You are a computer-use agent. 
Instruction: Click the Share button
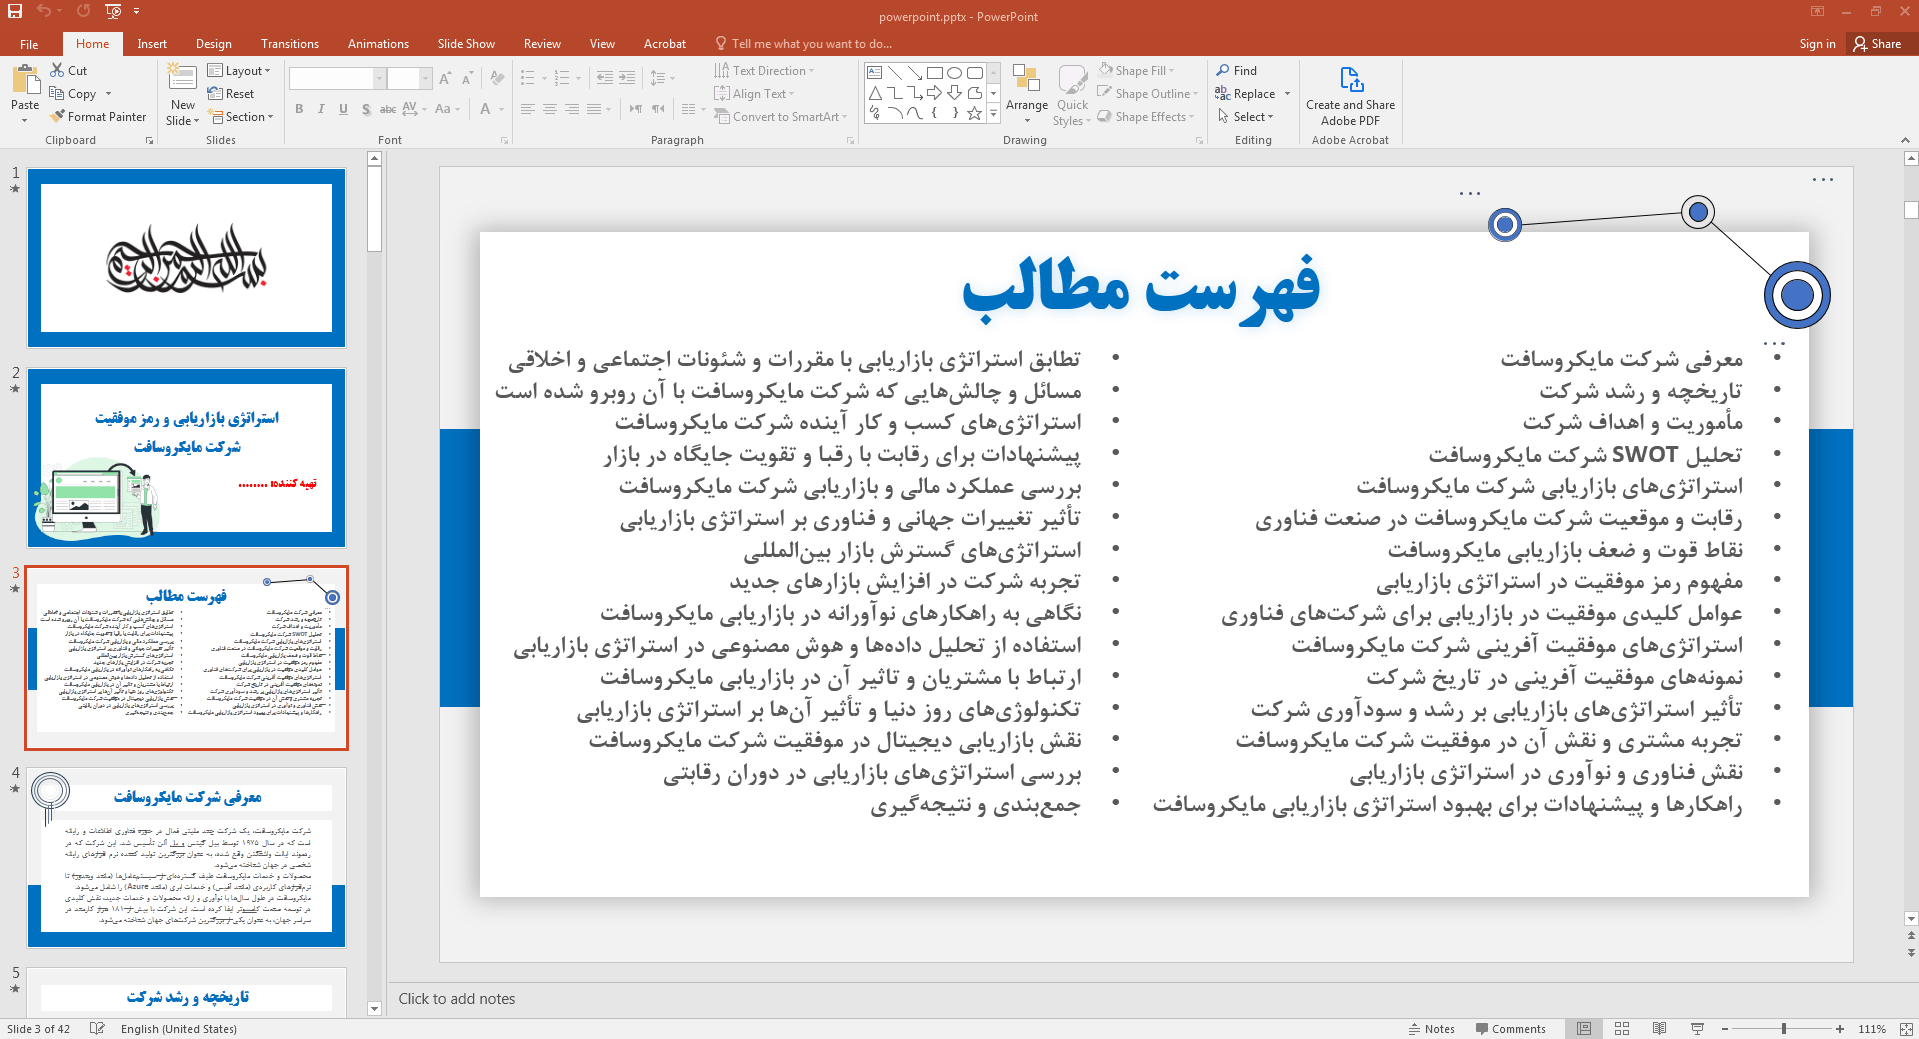[x=1877, y=44]
